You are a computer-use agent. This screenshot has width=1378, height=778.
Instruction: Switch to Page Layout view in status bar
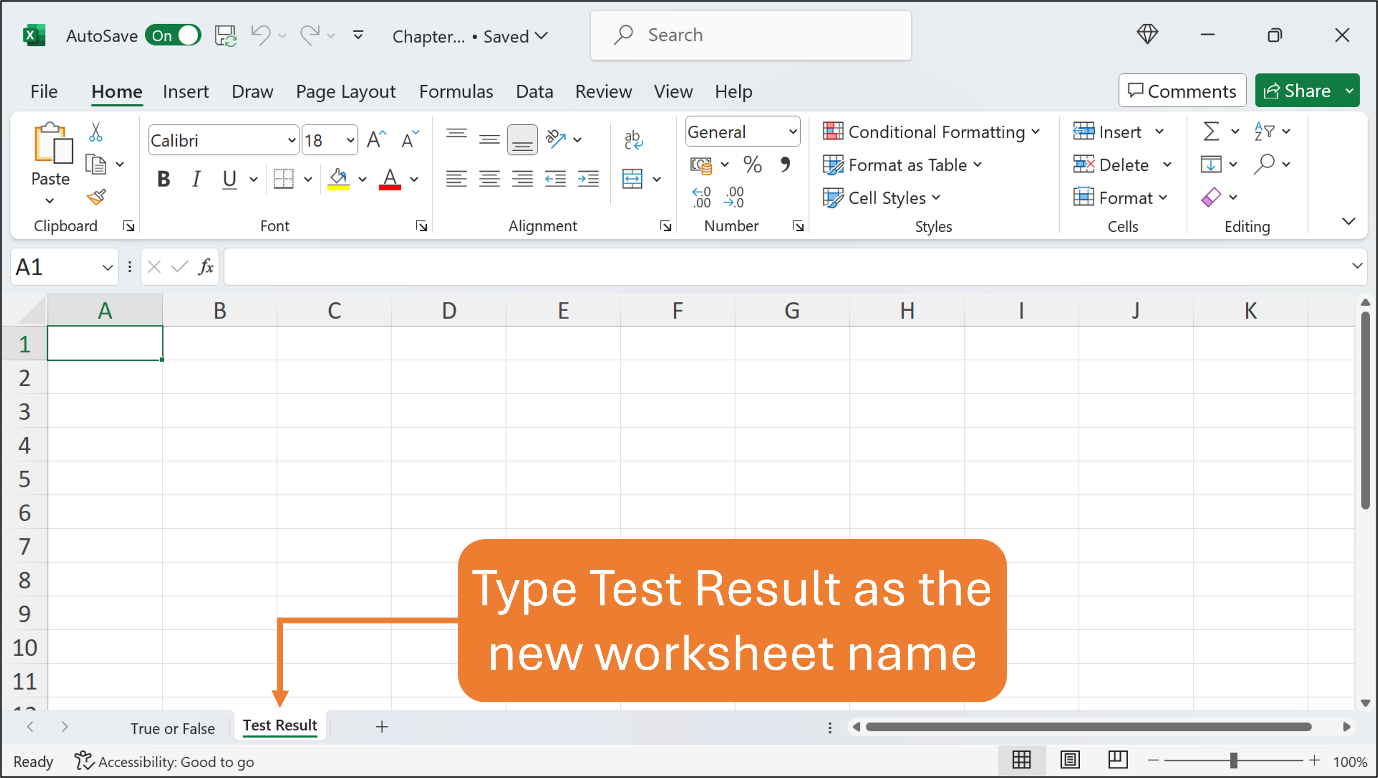click(x=1070, y=761)
